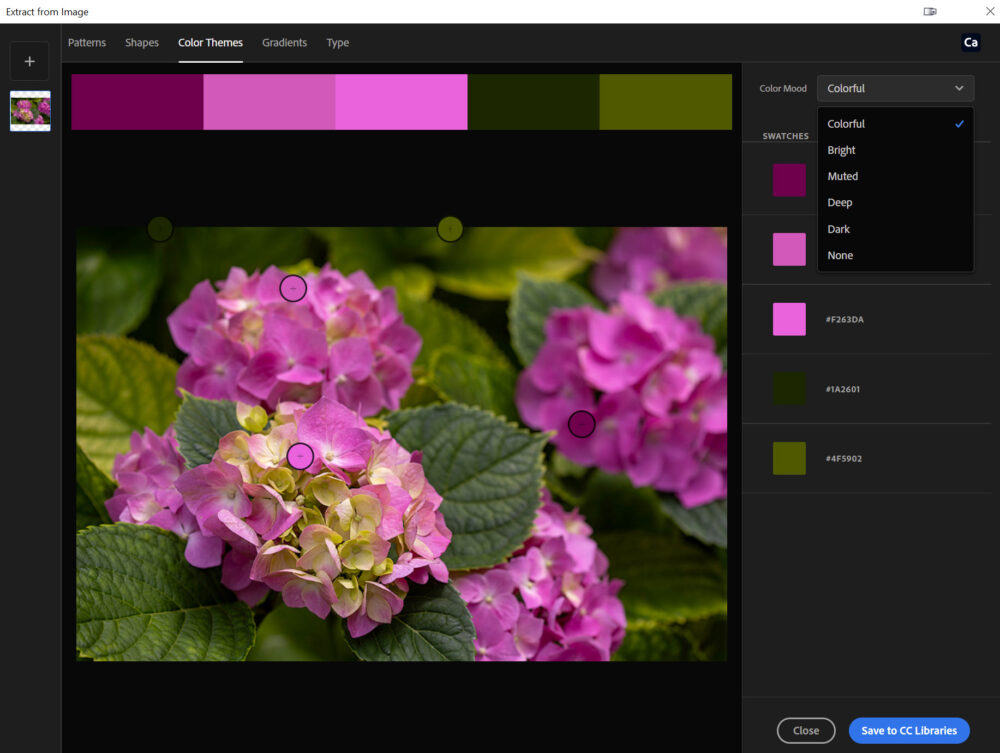Go to the Gradients tab
The height and width of the screenshot is (753, 1000).
coord(284,43)
